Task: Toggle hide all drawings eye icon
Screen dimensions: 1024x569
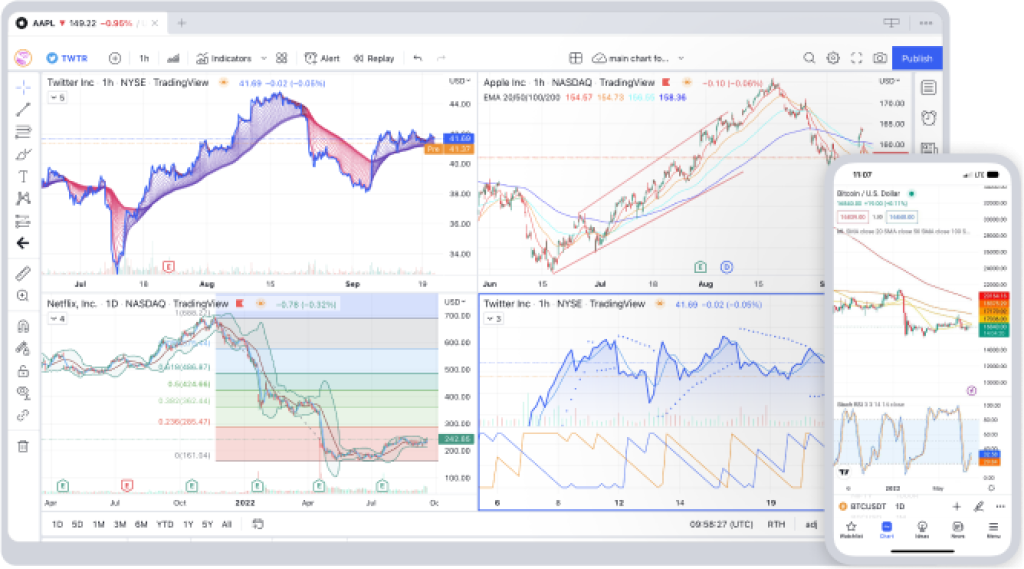Action: point(23,393)
